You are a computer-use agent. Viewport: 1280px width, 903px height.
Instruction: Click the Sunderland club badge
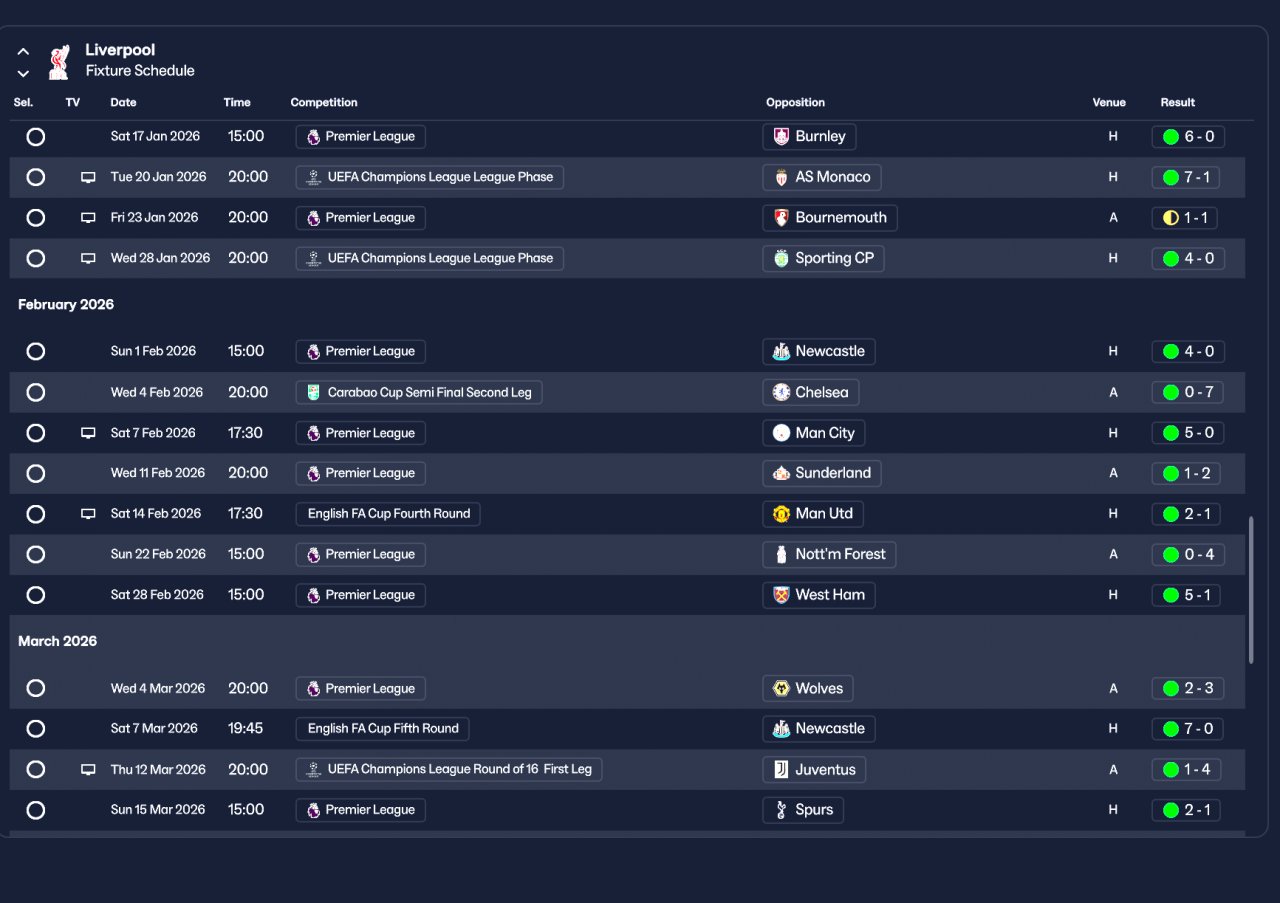click(782, 473)
